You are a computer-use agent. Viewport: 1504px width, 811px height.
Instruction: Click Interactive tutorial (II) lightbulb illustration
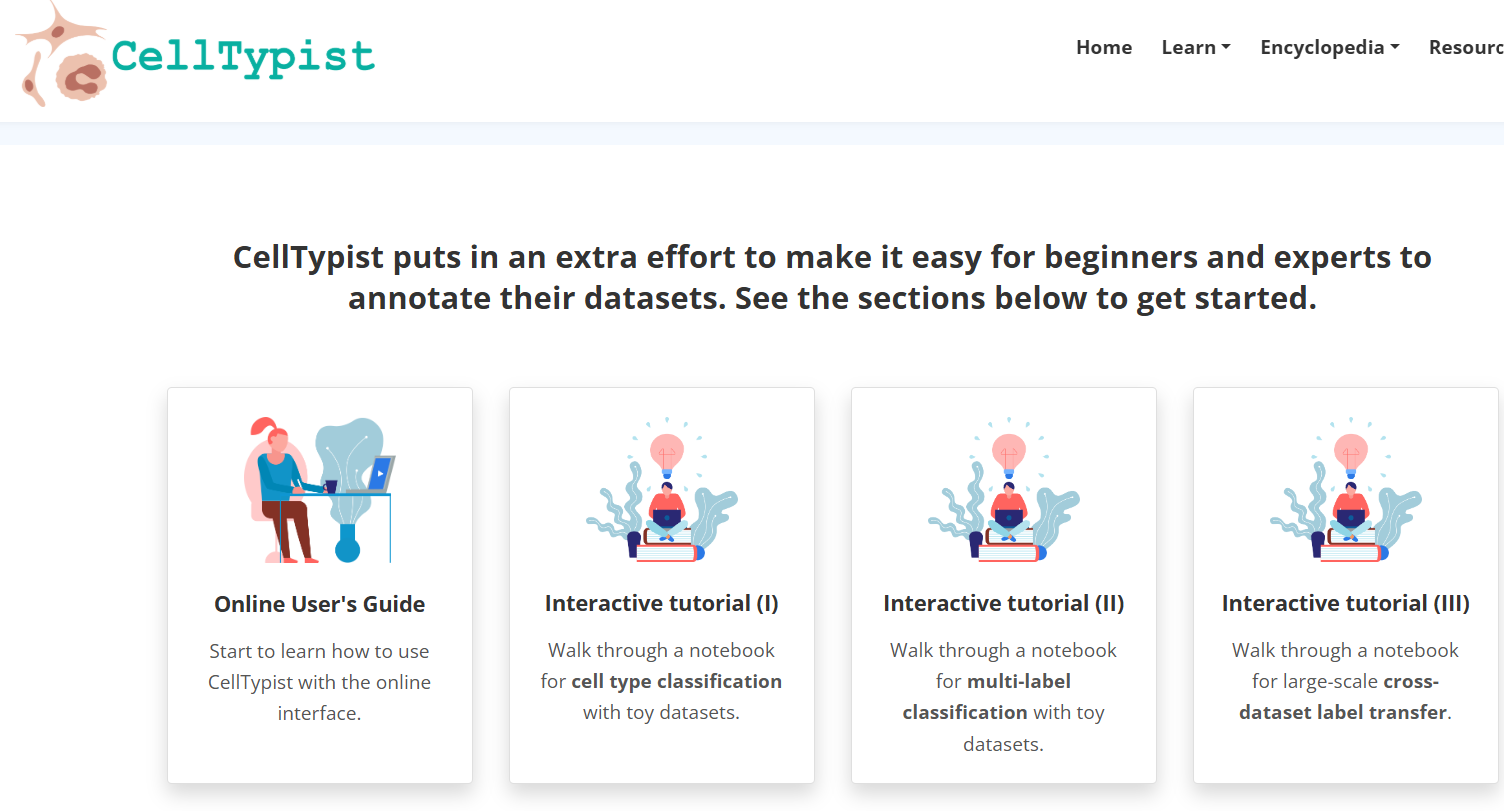point(1004,490)
